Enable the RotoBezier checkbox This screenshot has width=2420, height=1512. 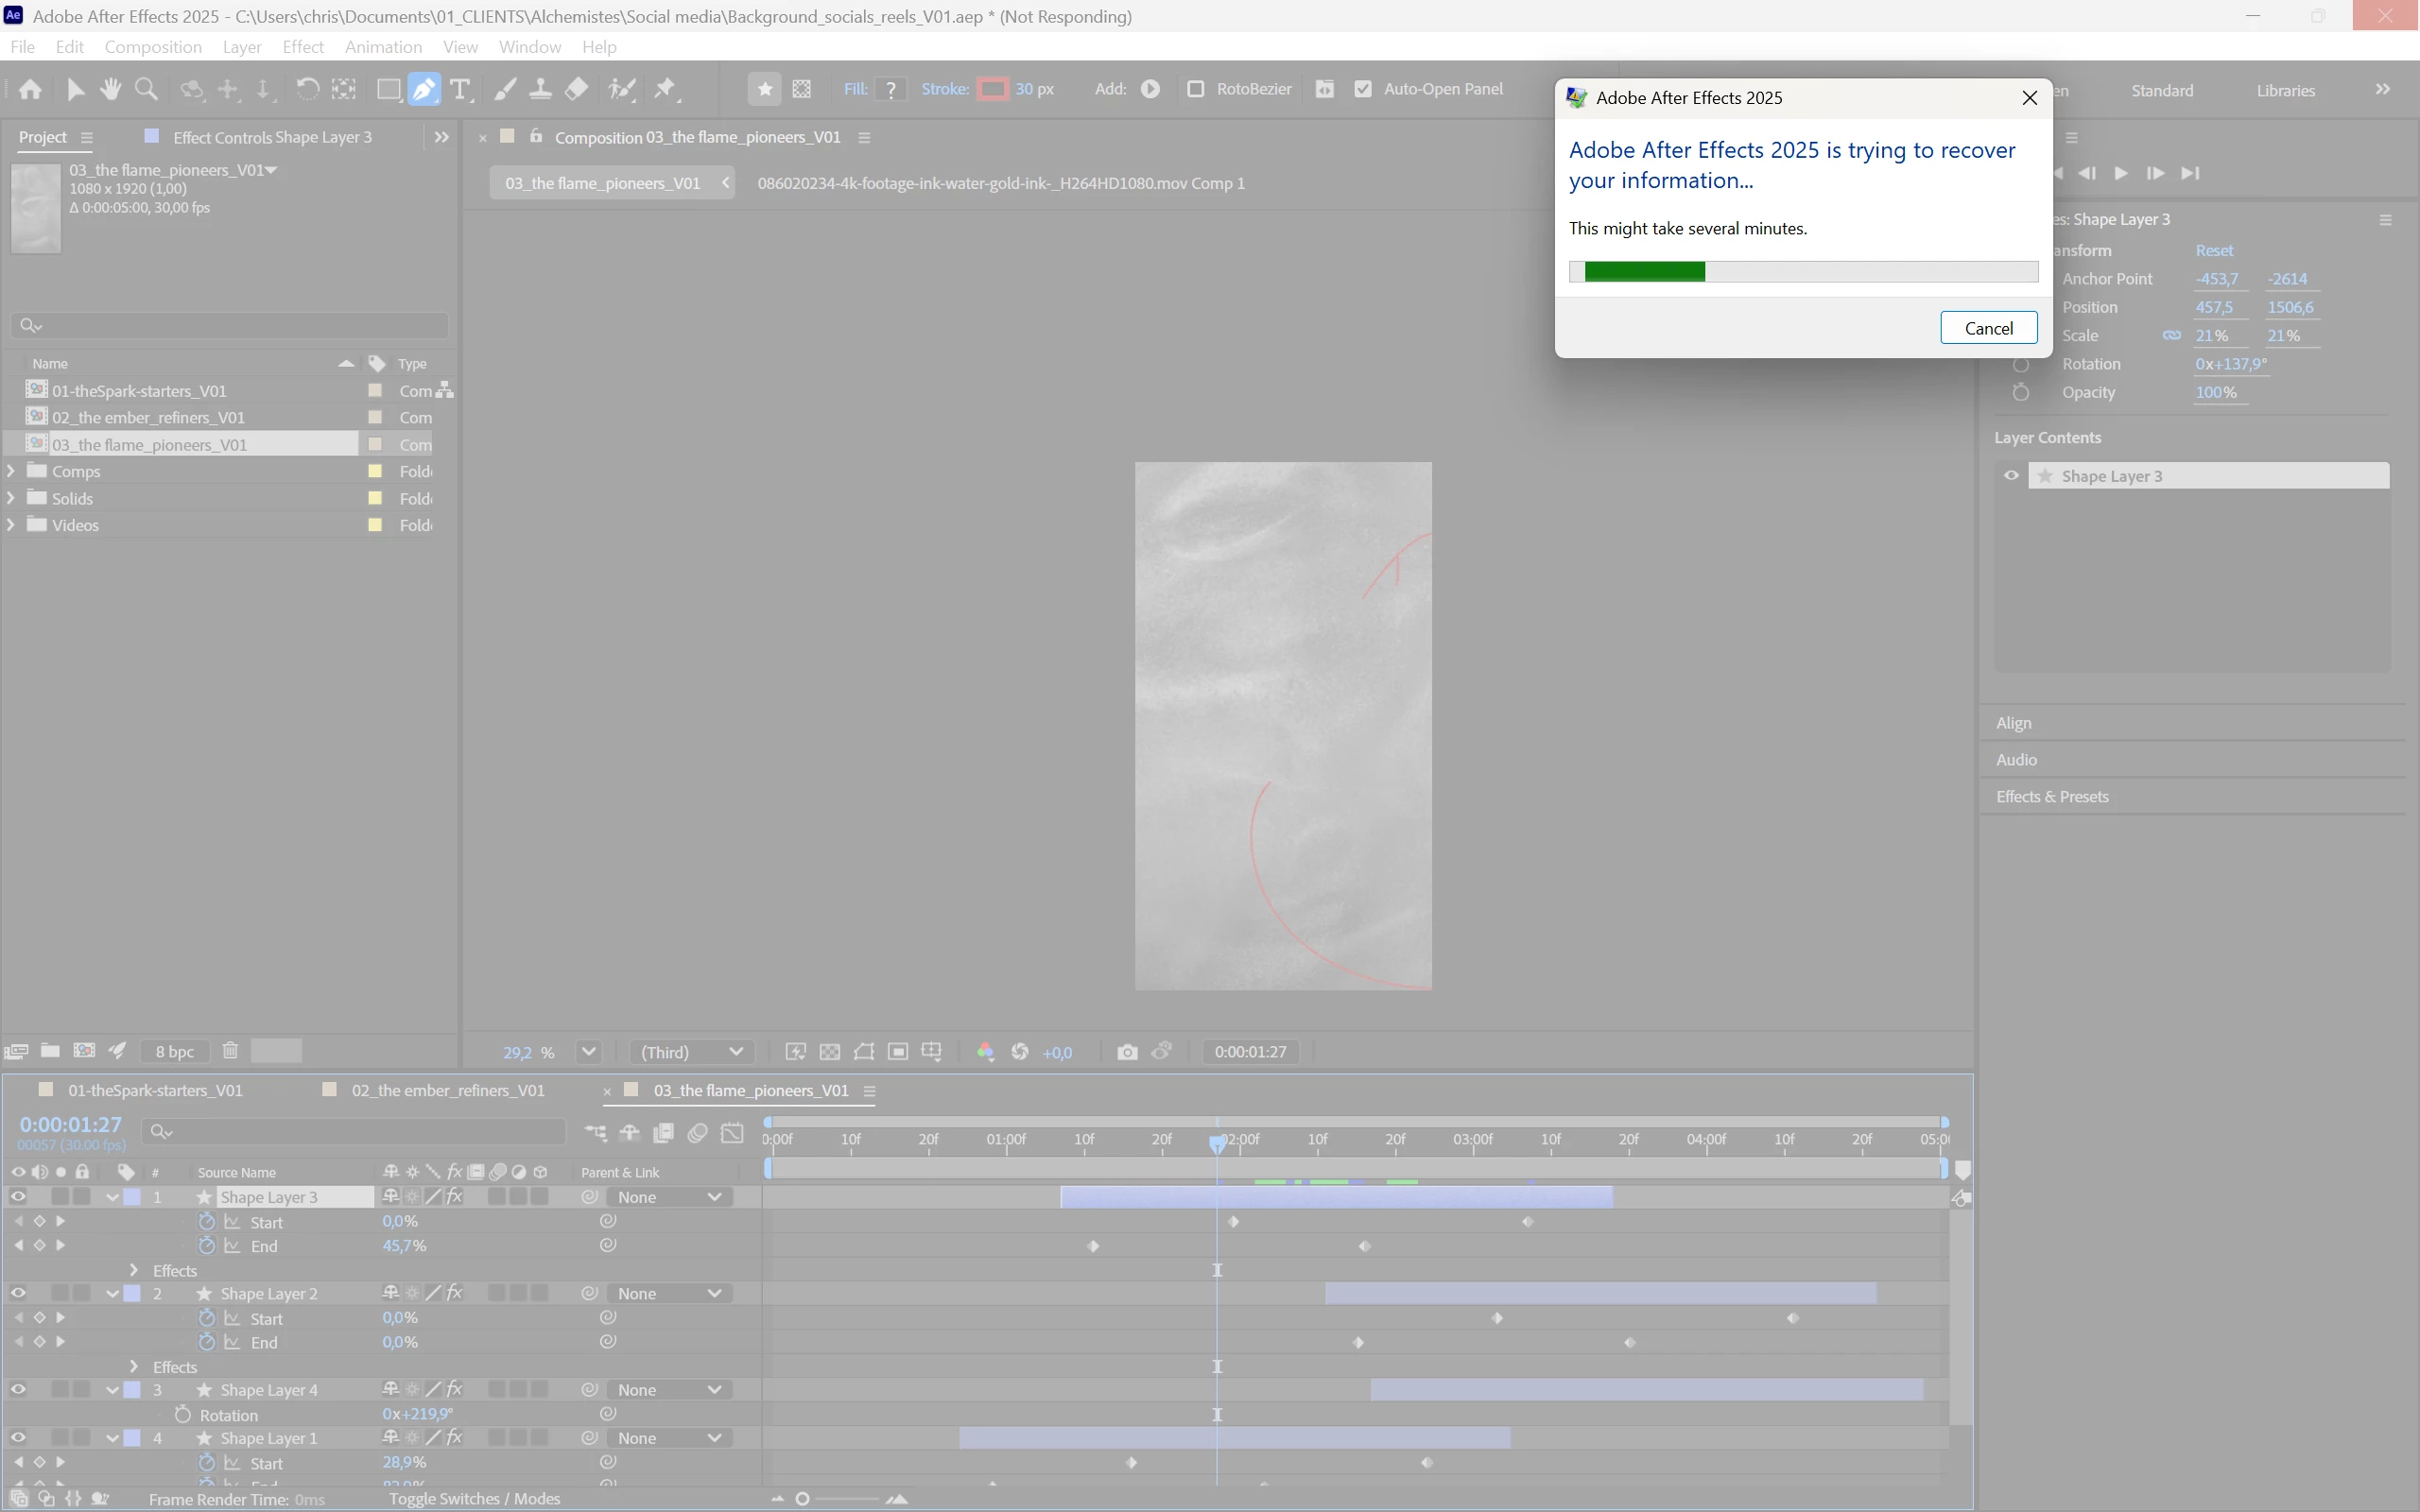pyautogui.click(x=1195, y=89)
